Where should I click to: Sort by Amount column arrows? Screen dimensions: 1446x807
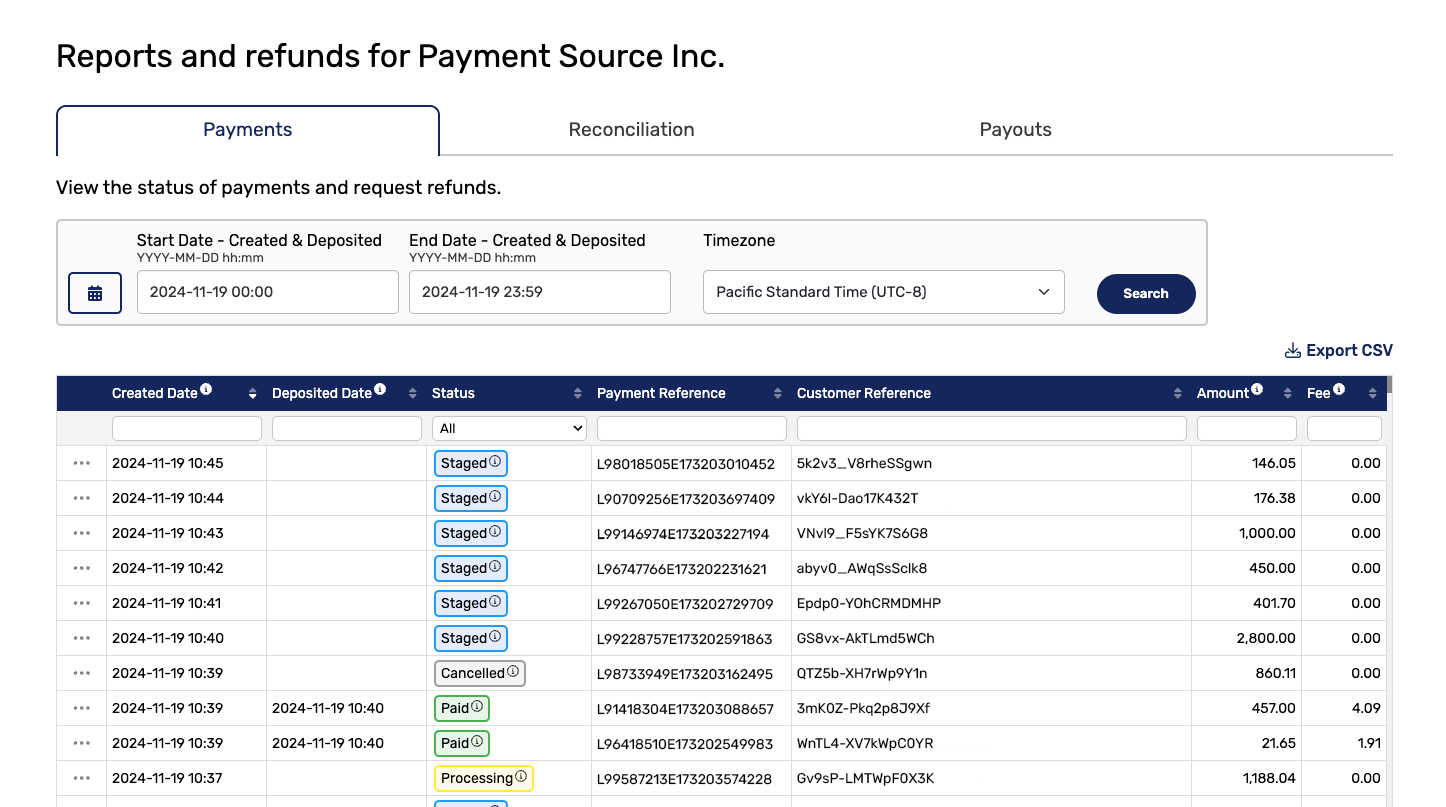click(1288, 394)
